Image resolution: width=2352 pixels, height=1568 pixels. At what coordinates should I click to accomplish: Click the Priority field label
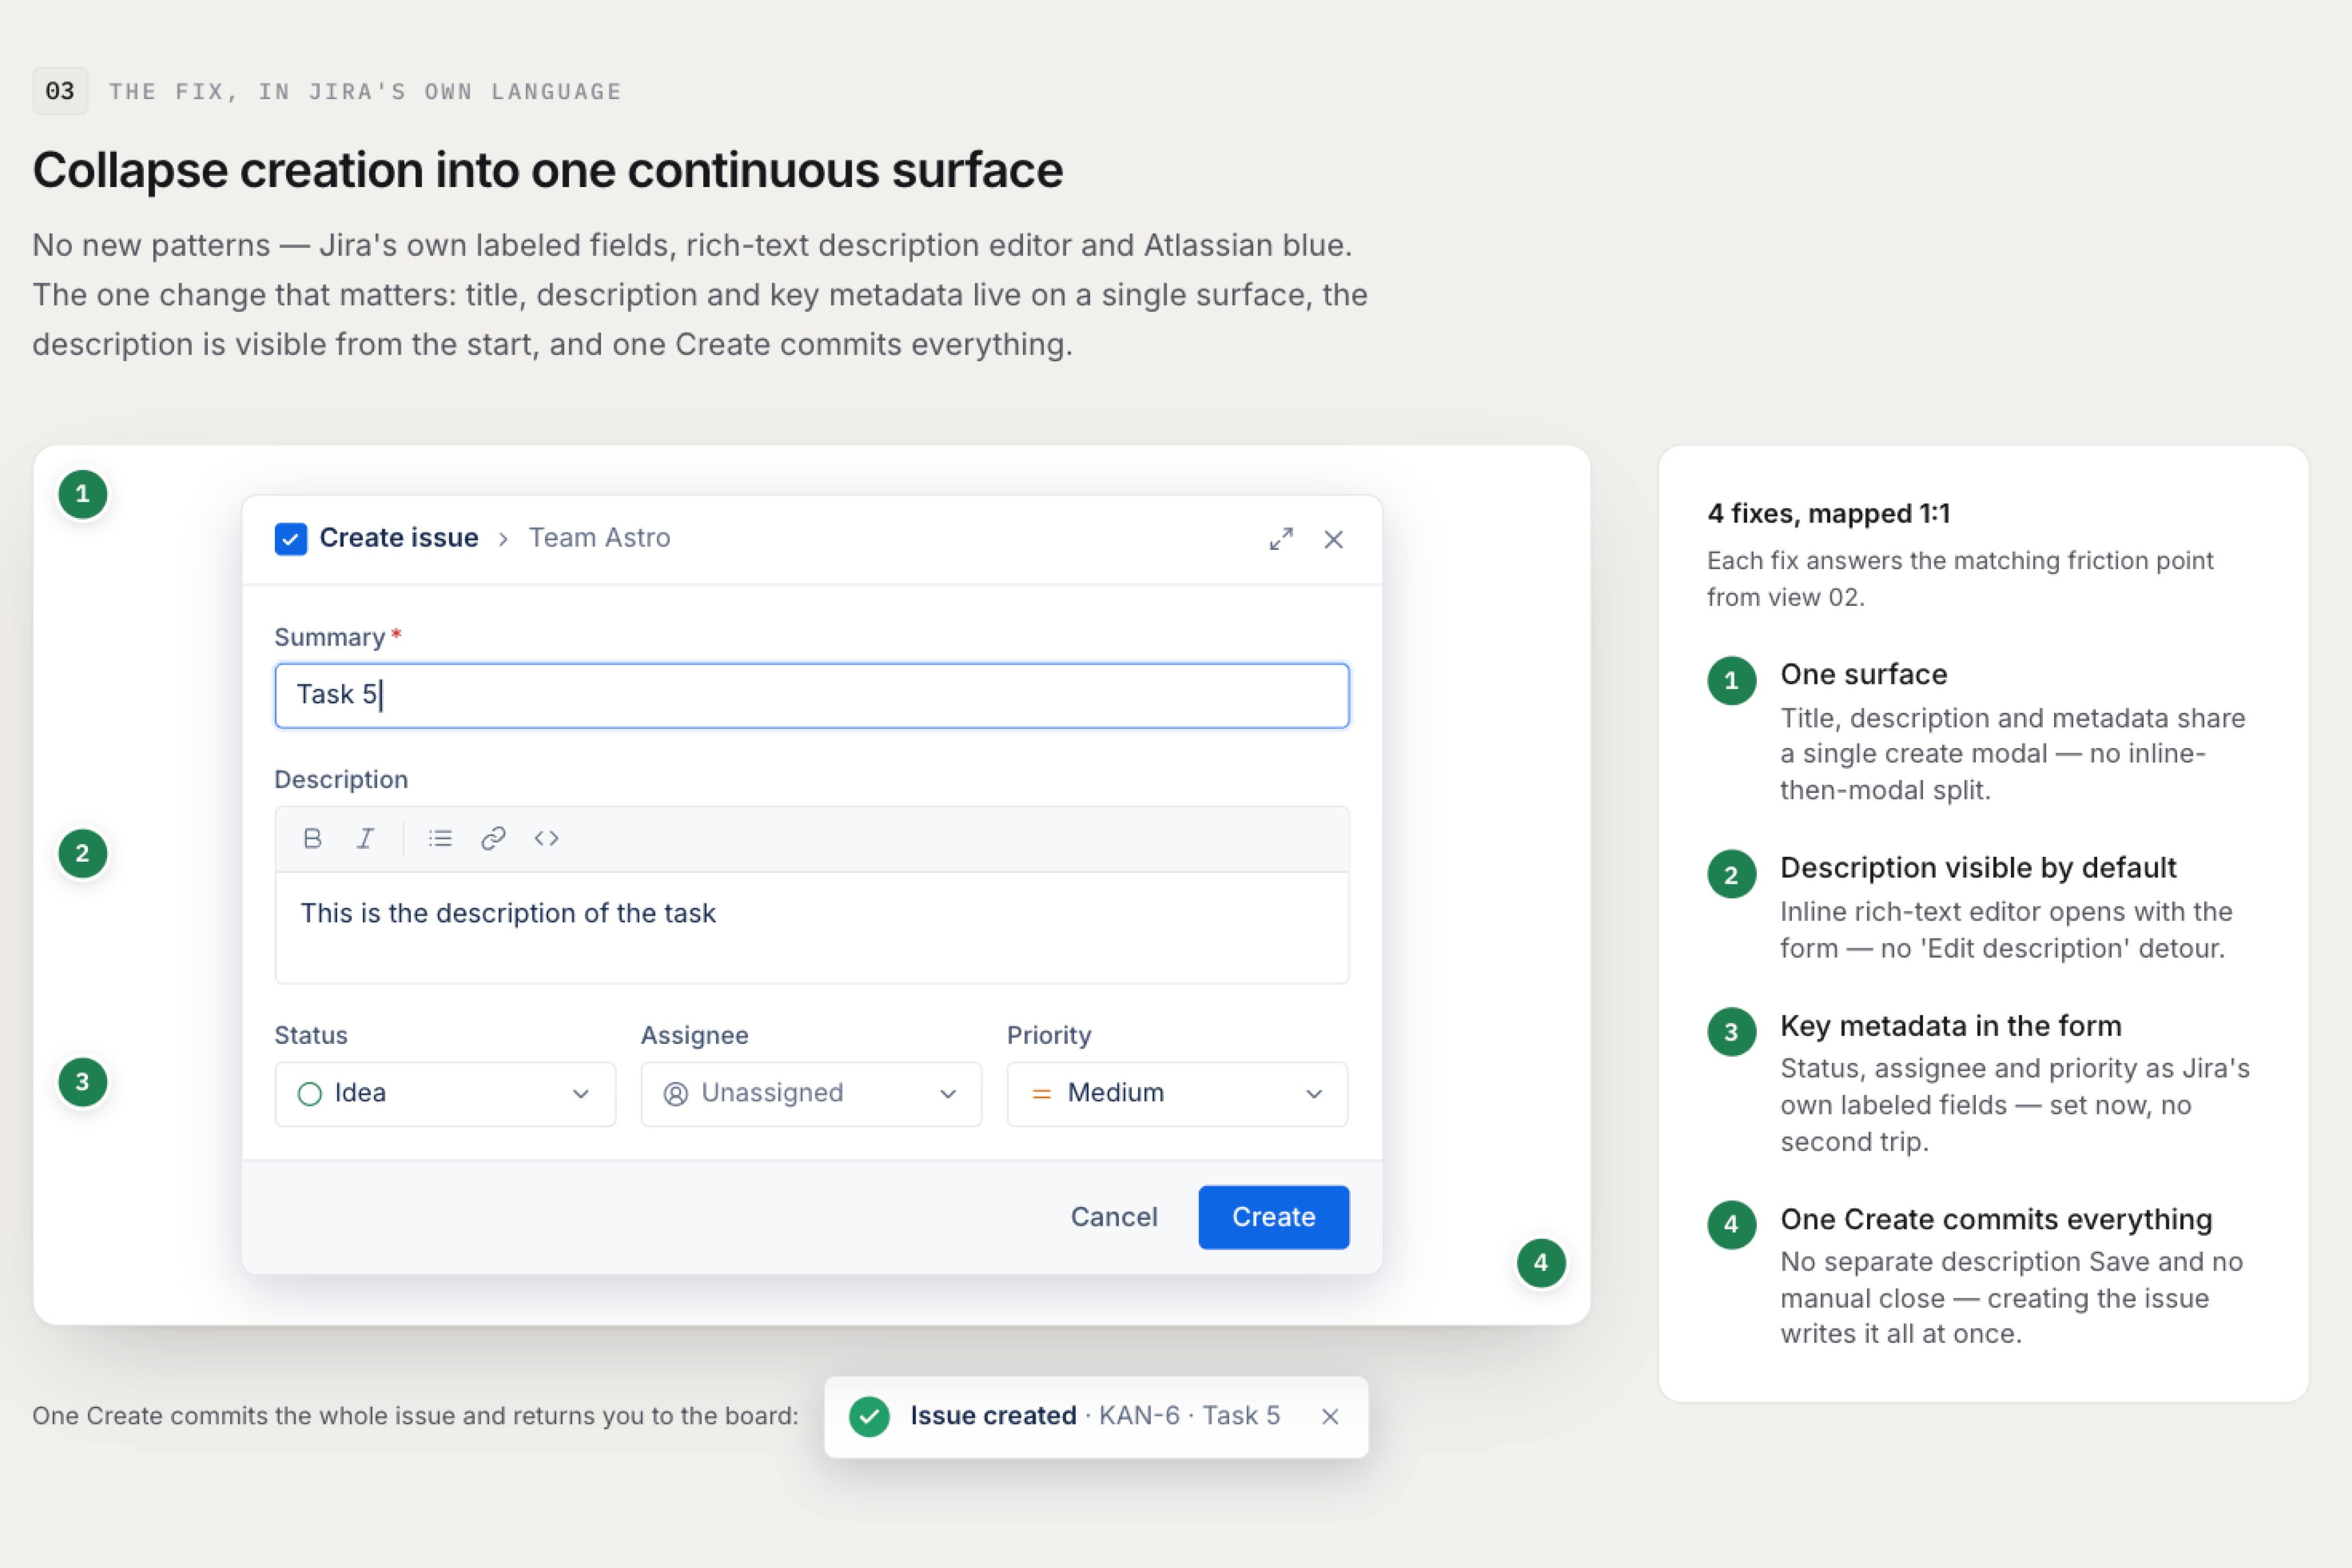coord(1049,1035)
